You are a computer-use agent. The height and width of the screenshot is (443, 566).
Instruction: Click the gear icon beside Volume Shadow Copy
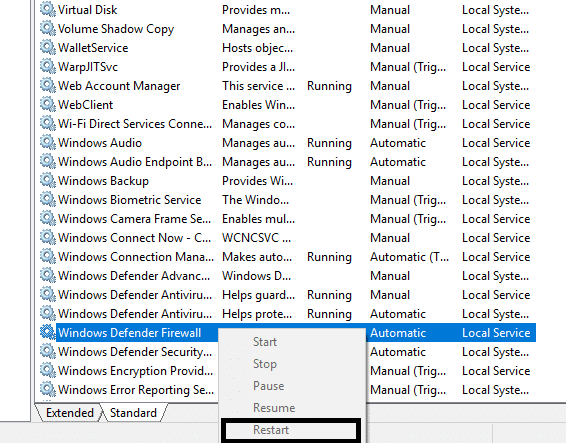click(x=47, y=29)
